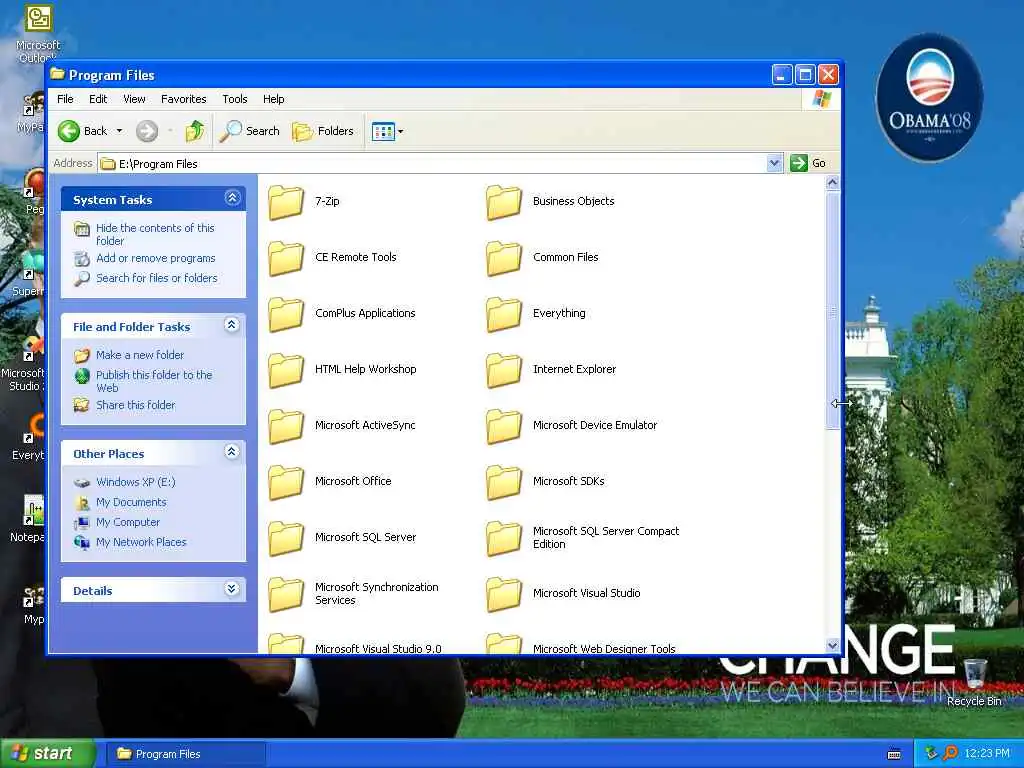Click the vertical scrollbar thumb
This screenshot has width=1024, height=768.
click(832, 311)
